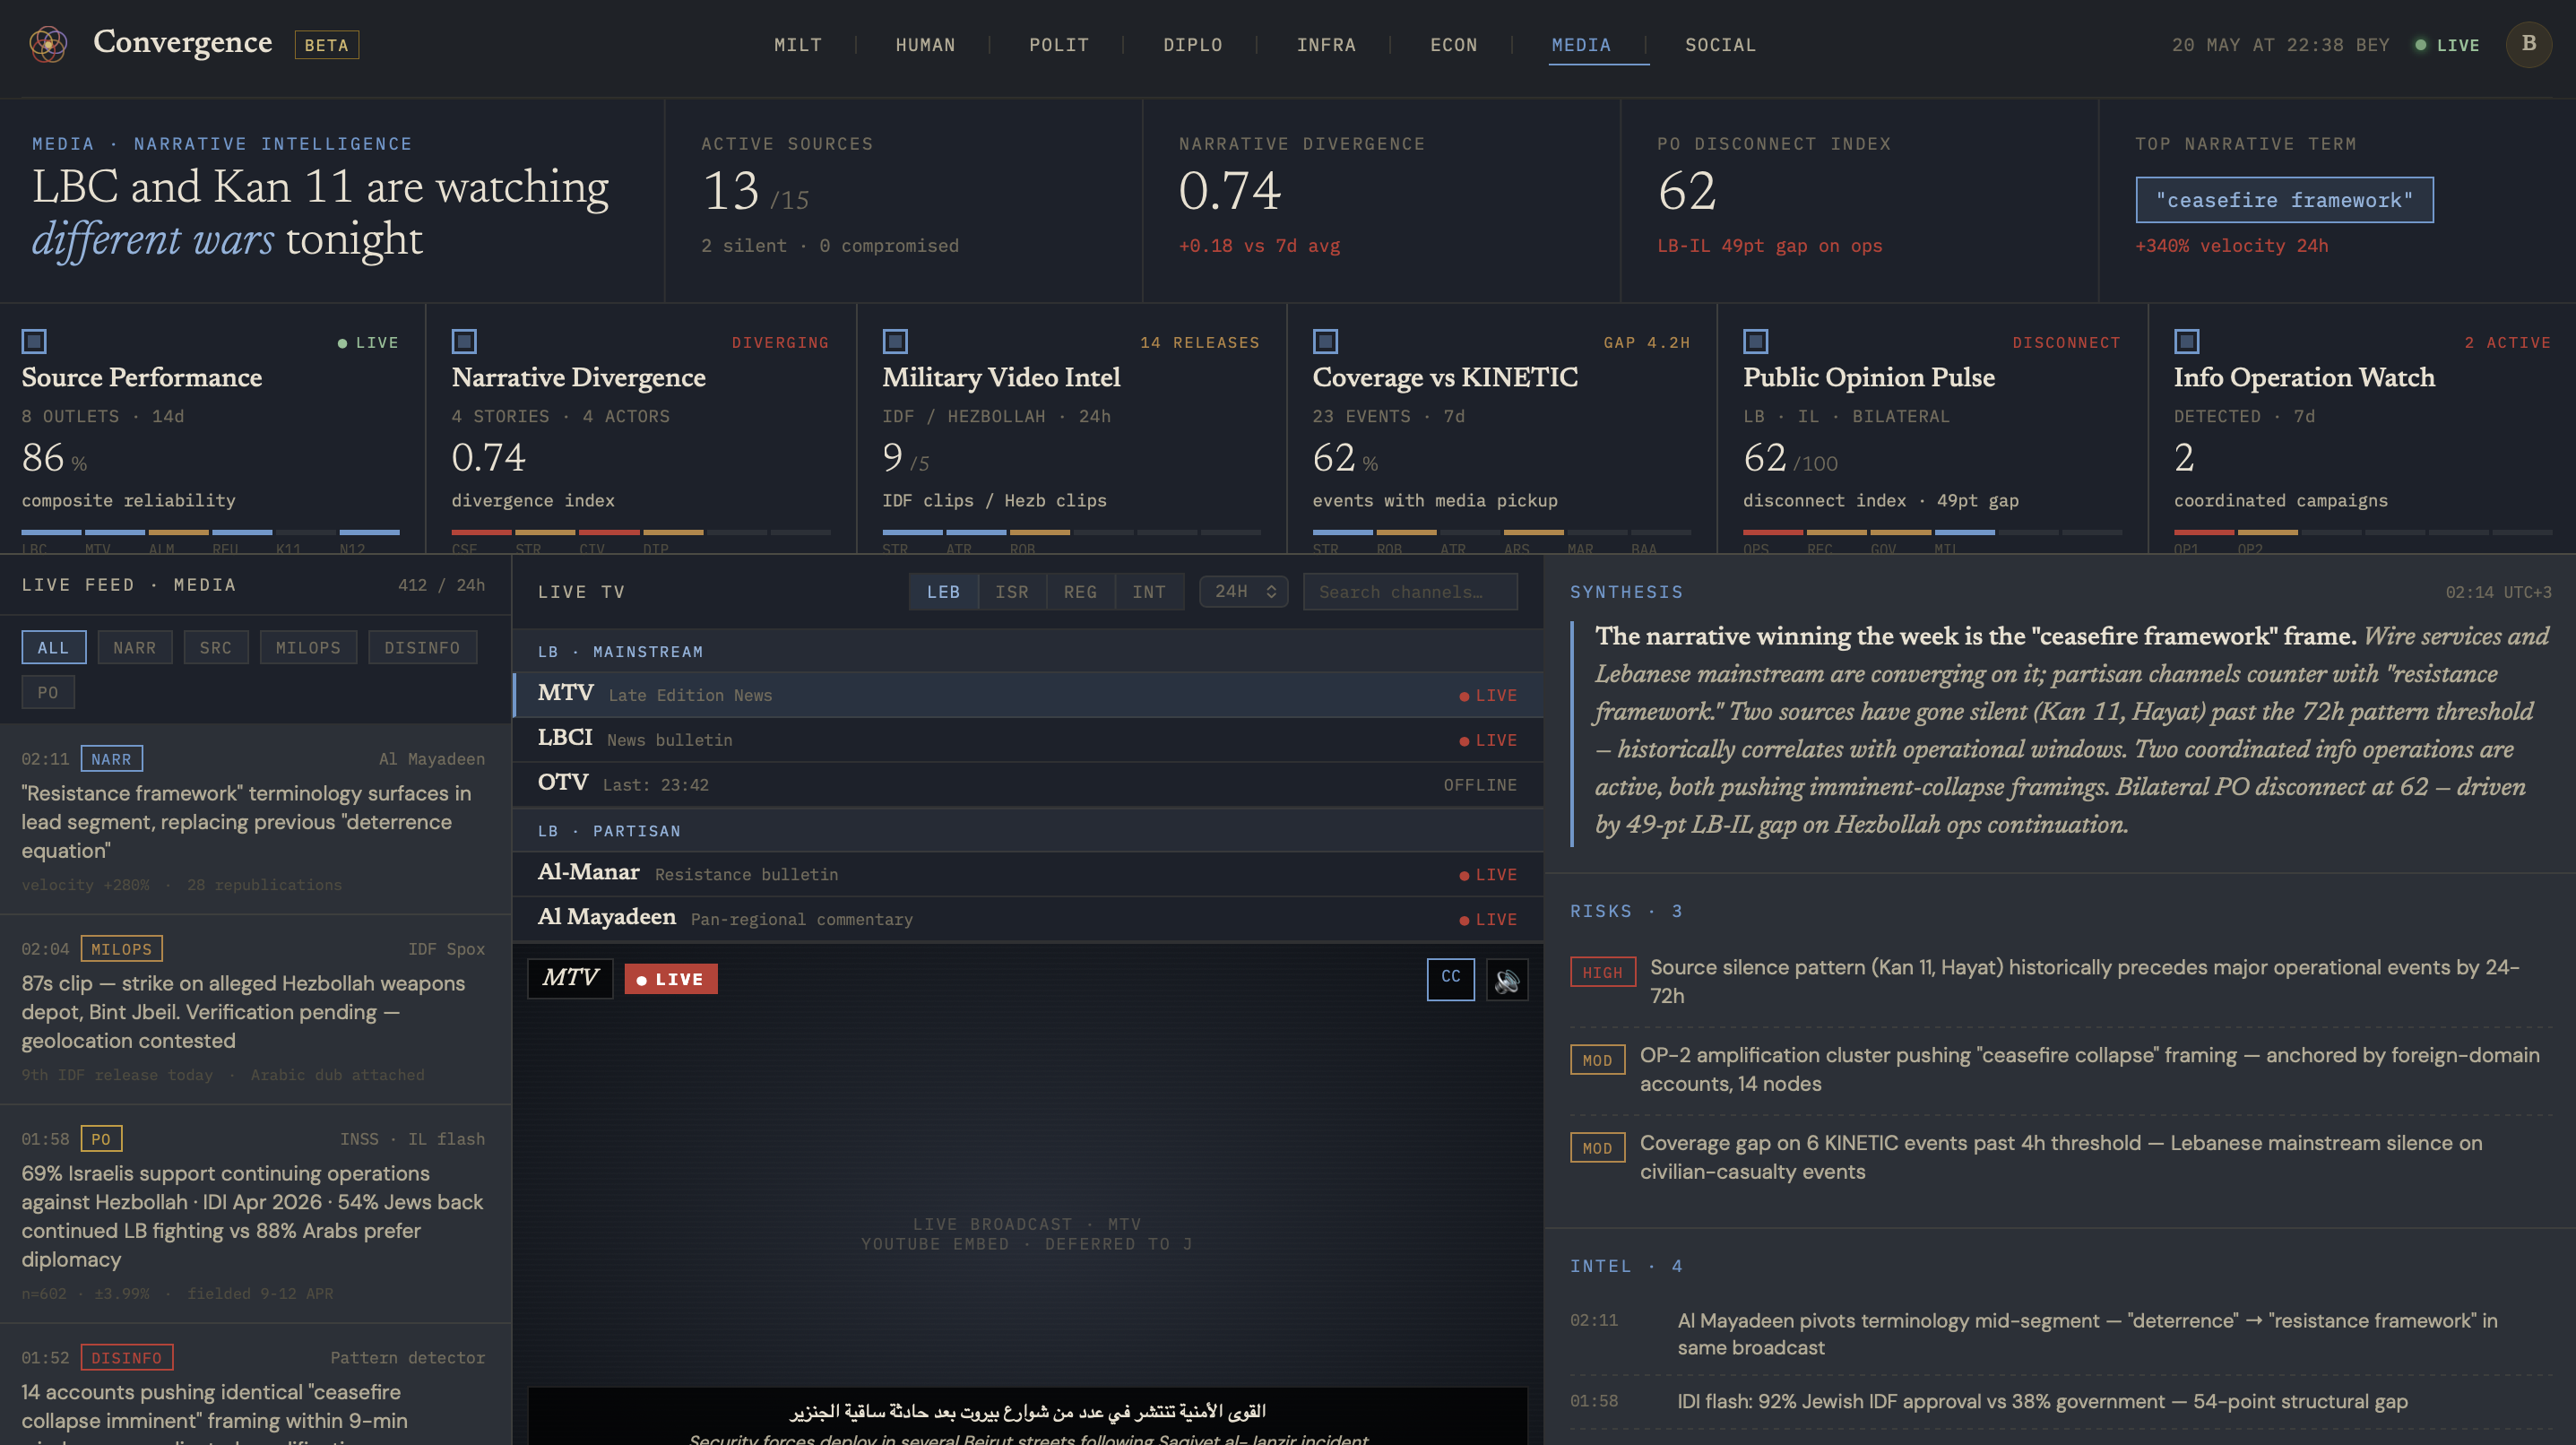Viewport: 2576px width, 1445px height.
Task: Open the Coverage vs KINETIC card title
Action: pyautogui.click(x=1445, y=378)
